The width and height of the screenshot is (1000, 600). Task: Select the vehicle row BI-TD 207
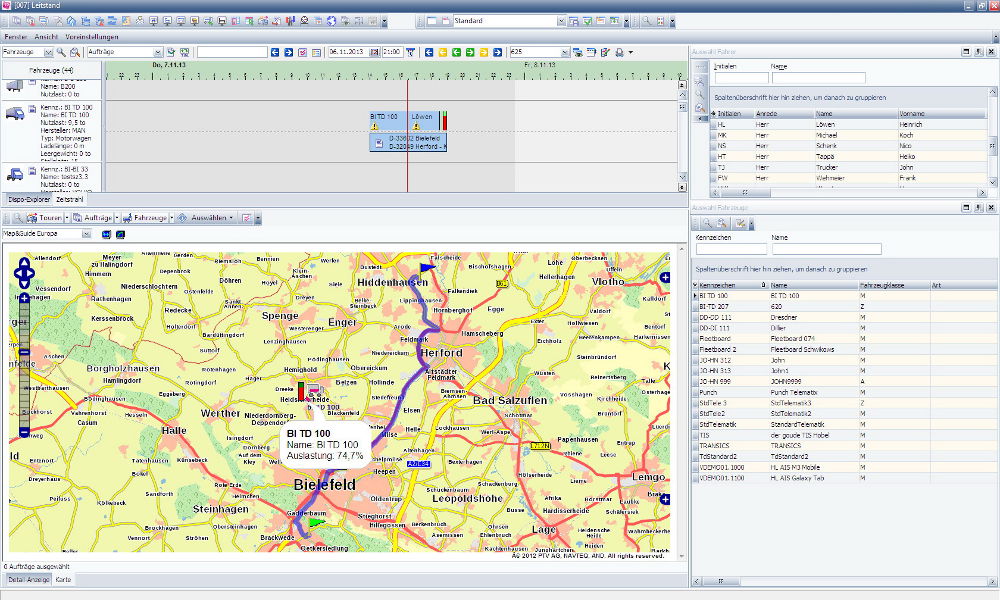pos(842,307)
